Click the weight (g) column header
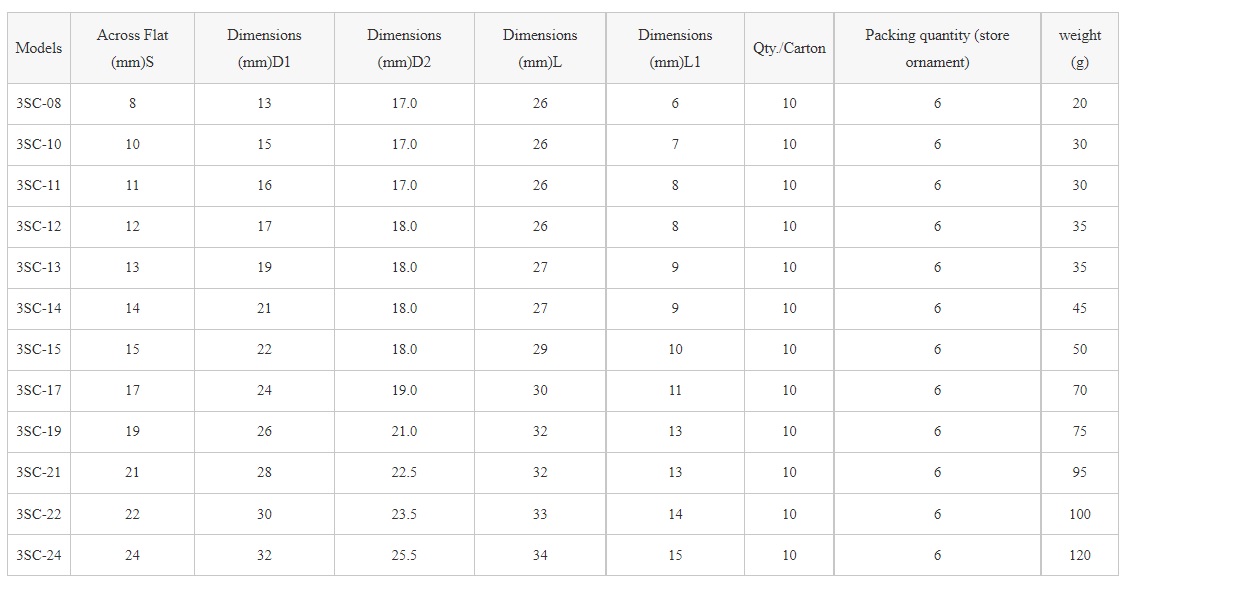 coord(1079,48)
